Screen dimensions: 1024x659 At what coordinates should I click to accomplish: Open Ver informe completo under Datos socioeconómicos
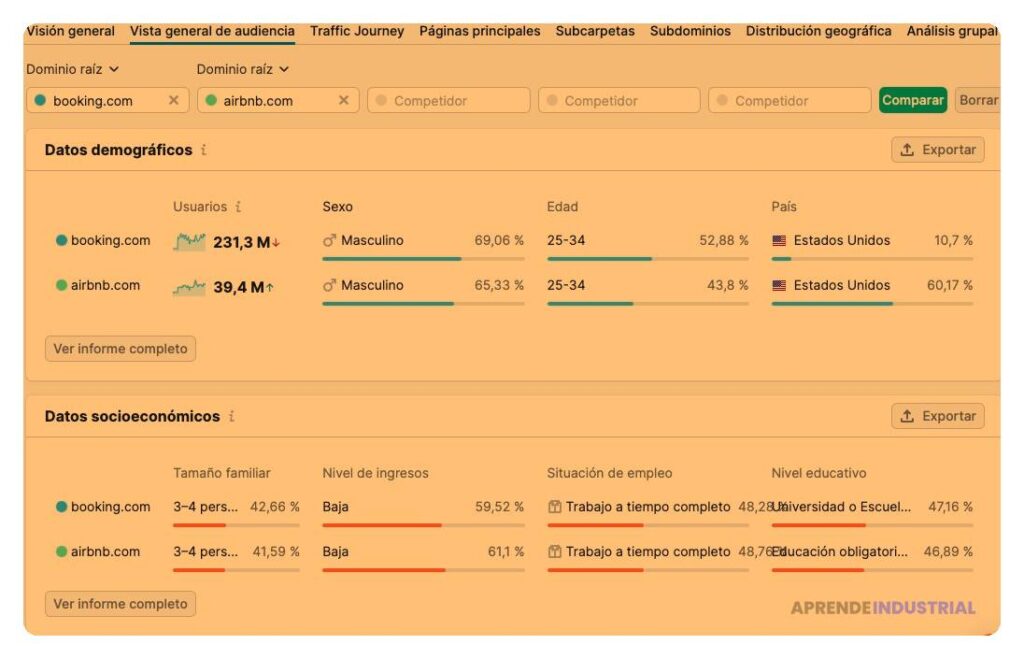point(120,604)
